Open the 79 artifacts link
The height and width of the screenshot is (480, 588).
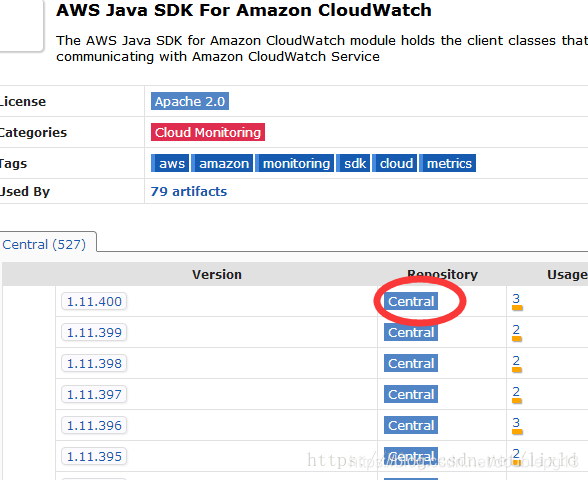coord(189,191)
